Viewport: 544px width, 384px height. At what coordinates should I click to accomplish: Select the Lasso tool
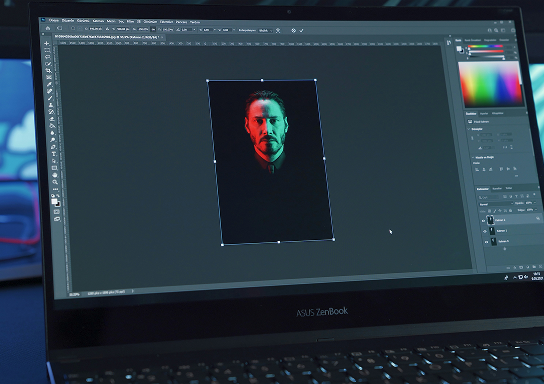point(48,57)
